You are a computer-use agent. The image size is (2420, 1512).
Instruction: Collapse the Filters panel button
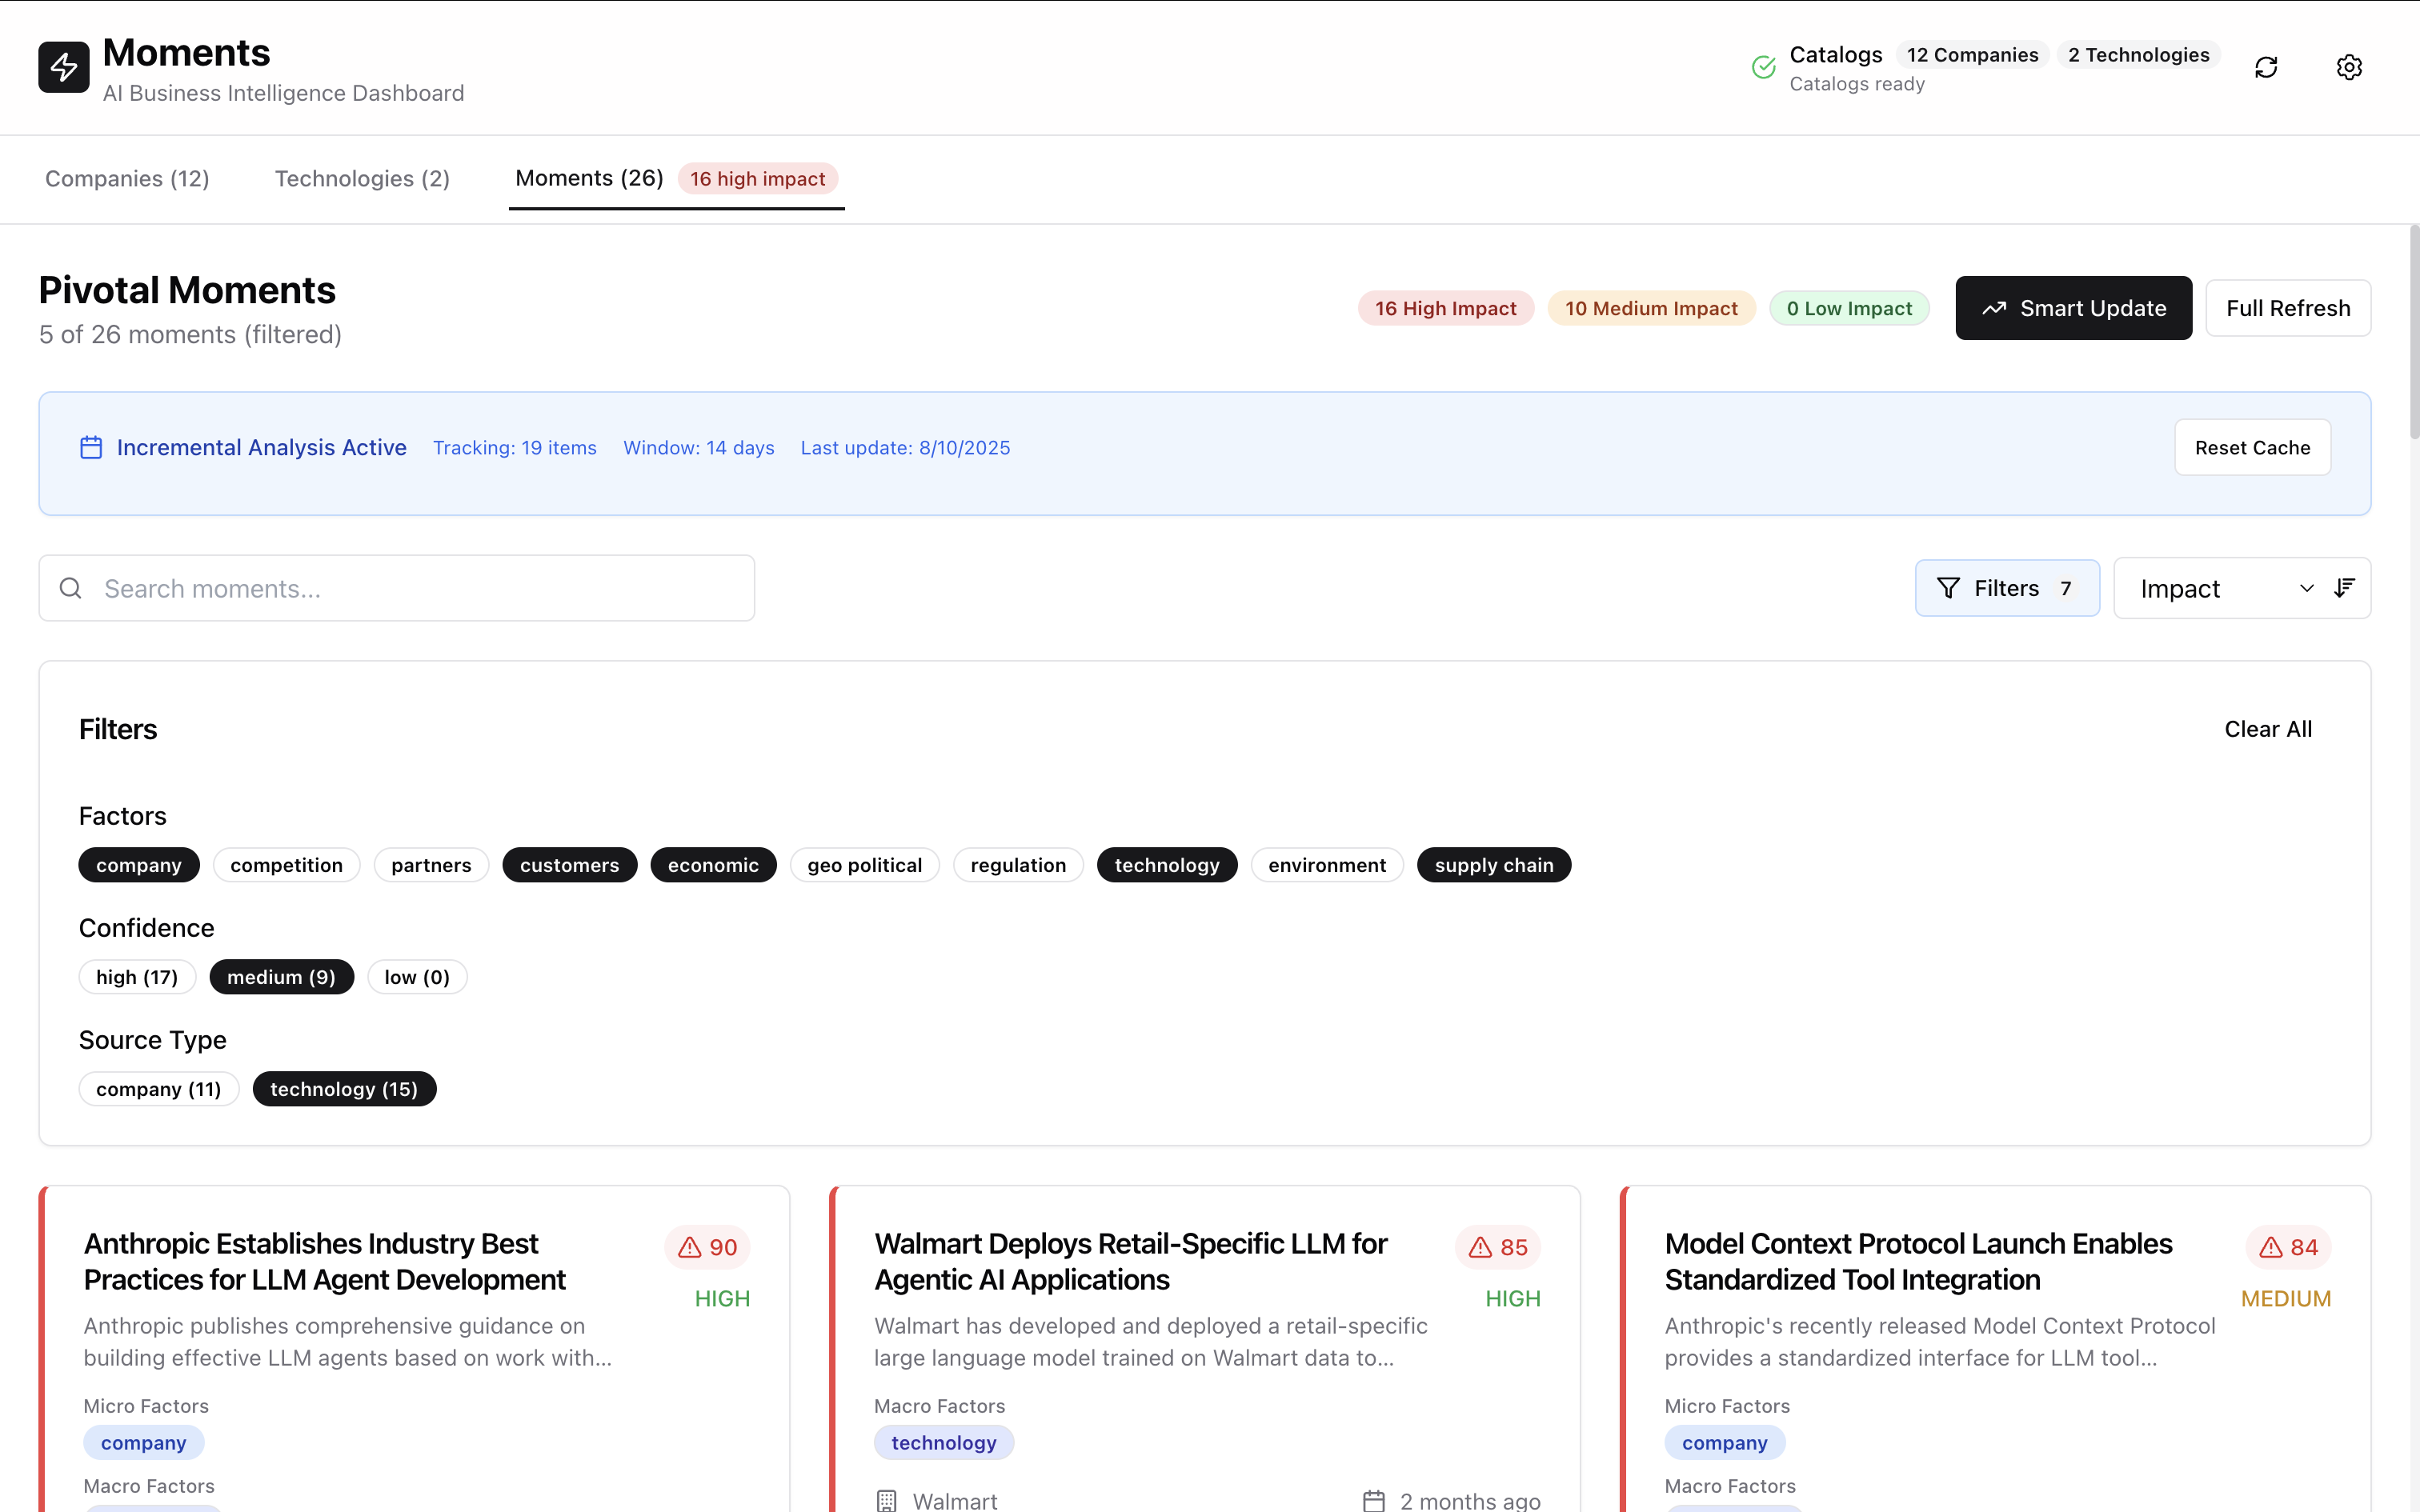(x=2006, y=588)
